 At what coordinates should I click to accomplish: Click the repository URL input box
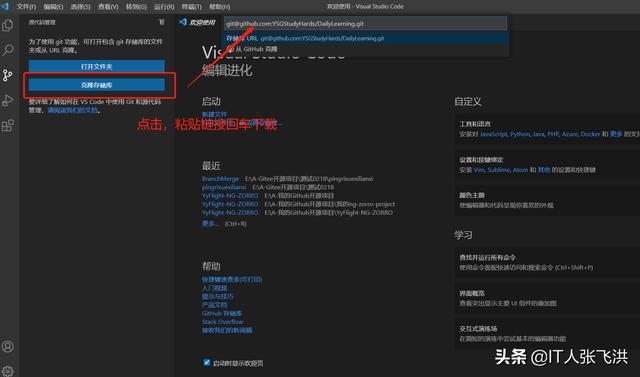[x=365, y=24]
